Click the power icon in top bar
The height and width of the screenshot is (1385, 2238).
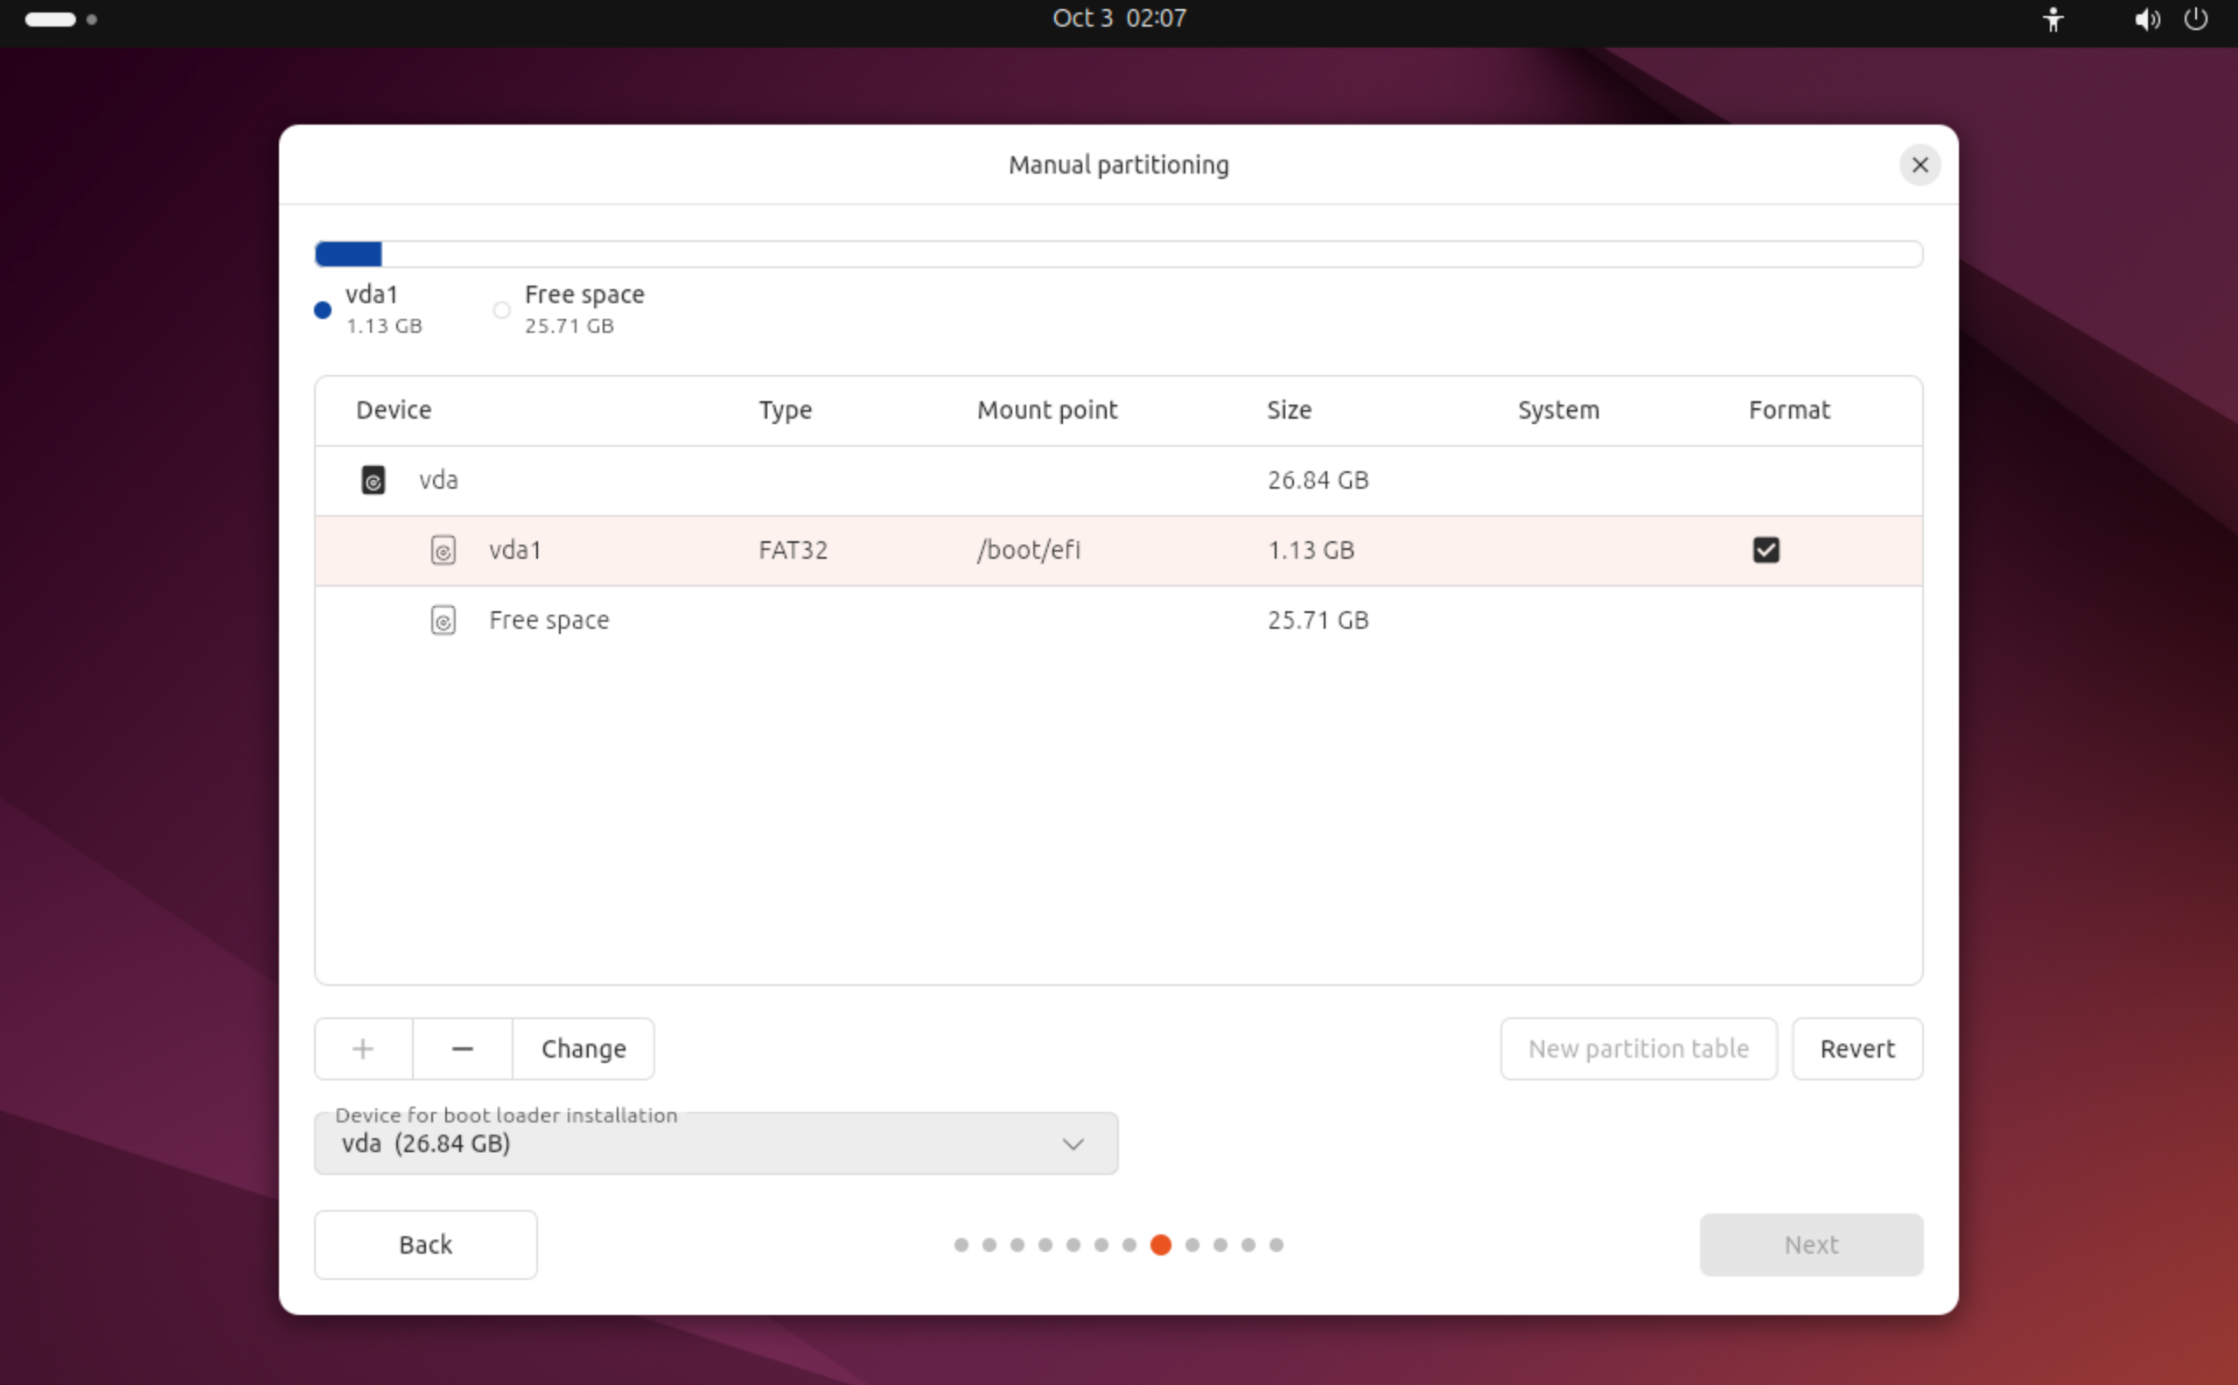click(x=2196, y=19)
